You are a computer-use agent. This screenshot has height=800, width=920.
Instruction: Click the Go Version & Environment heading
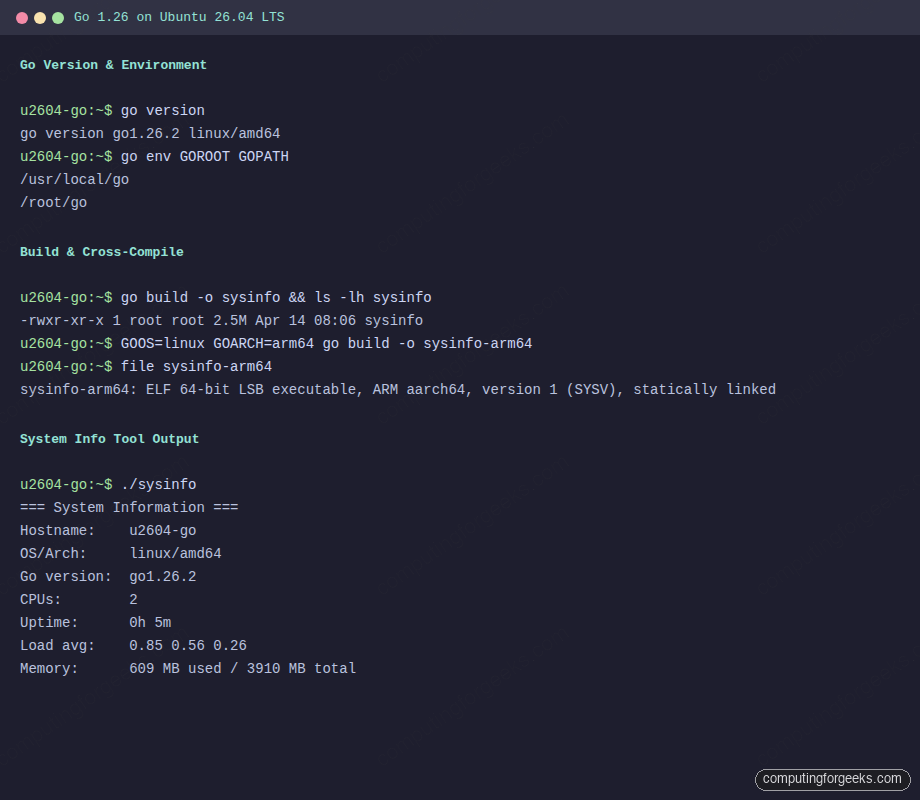(x=113, y=64)
